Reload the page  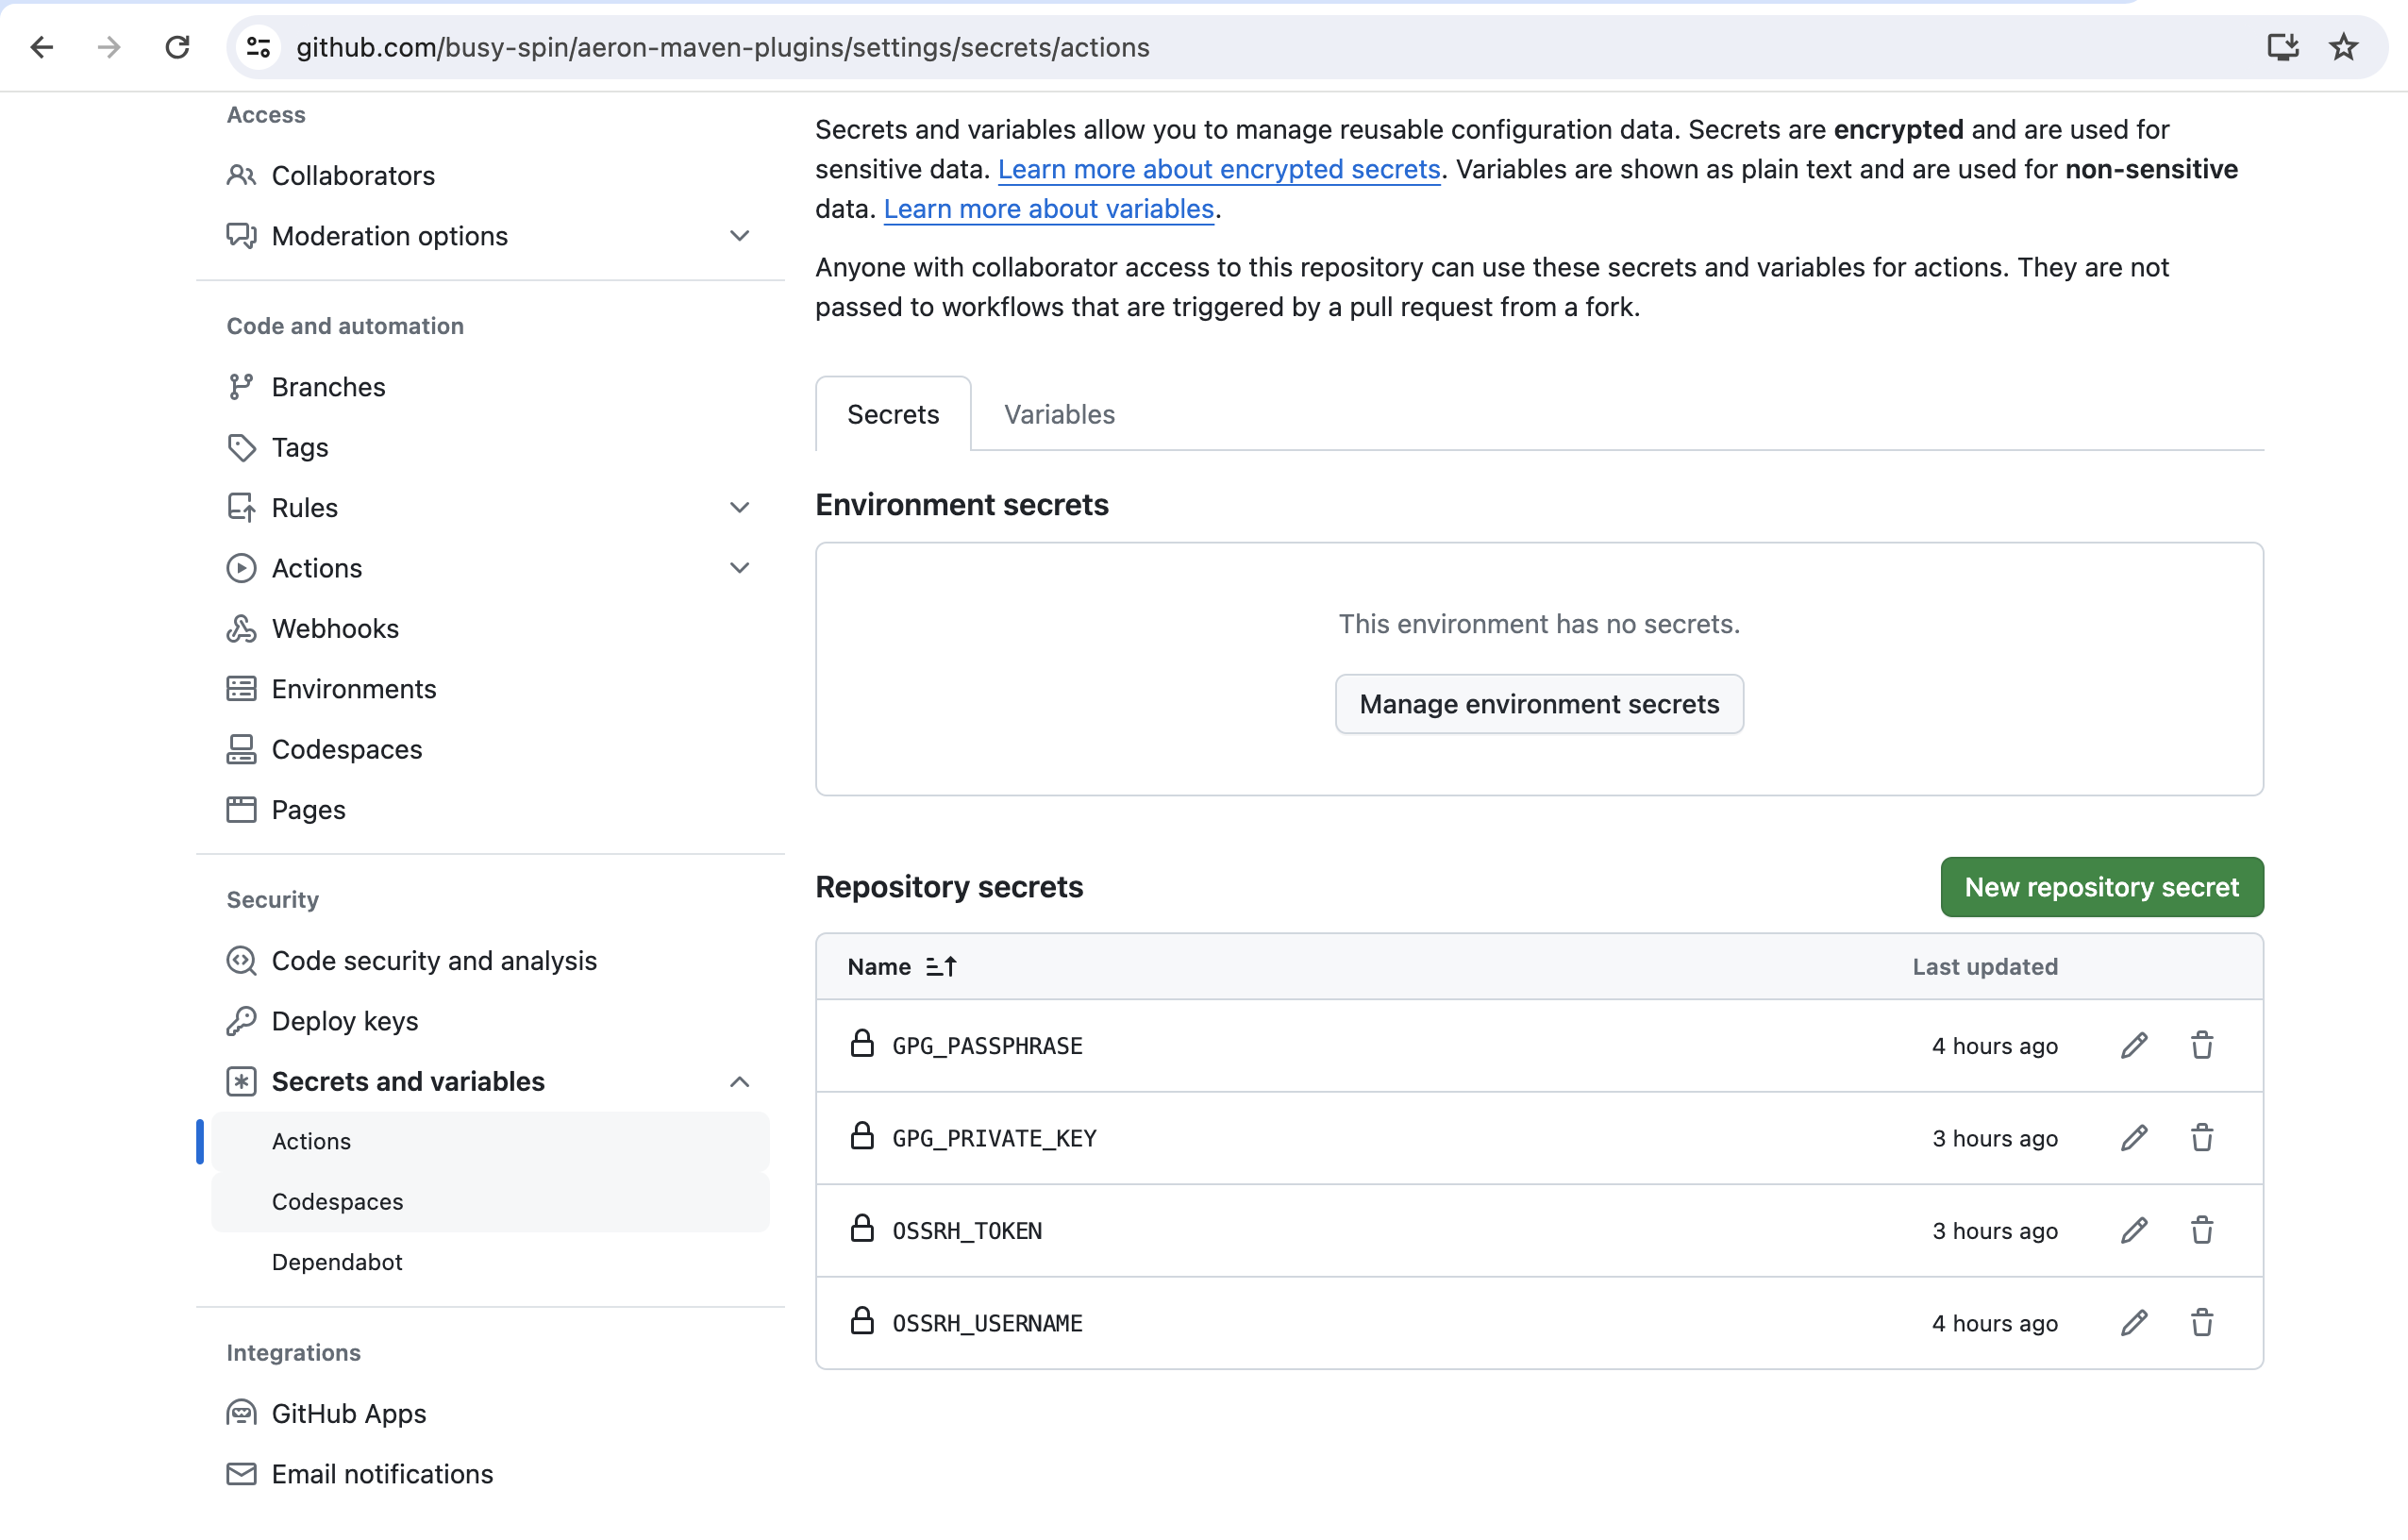(177, 47)
